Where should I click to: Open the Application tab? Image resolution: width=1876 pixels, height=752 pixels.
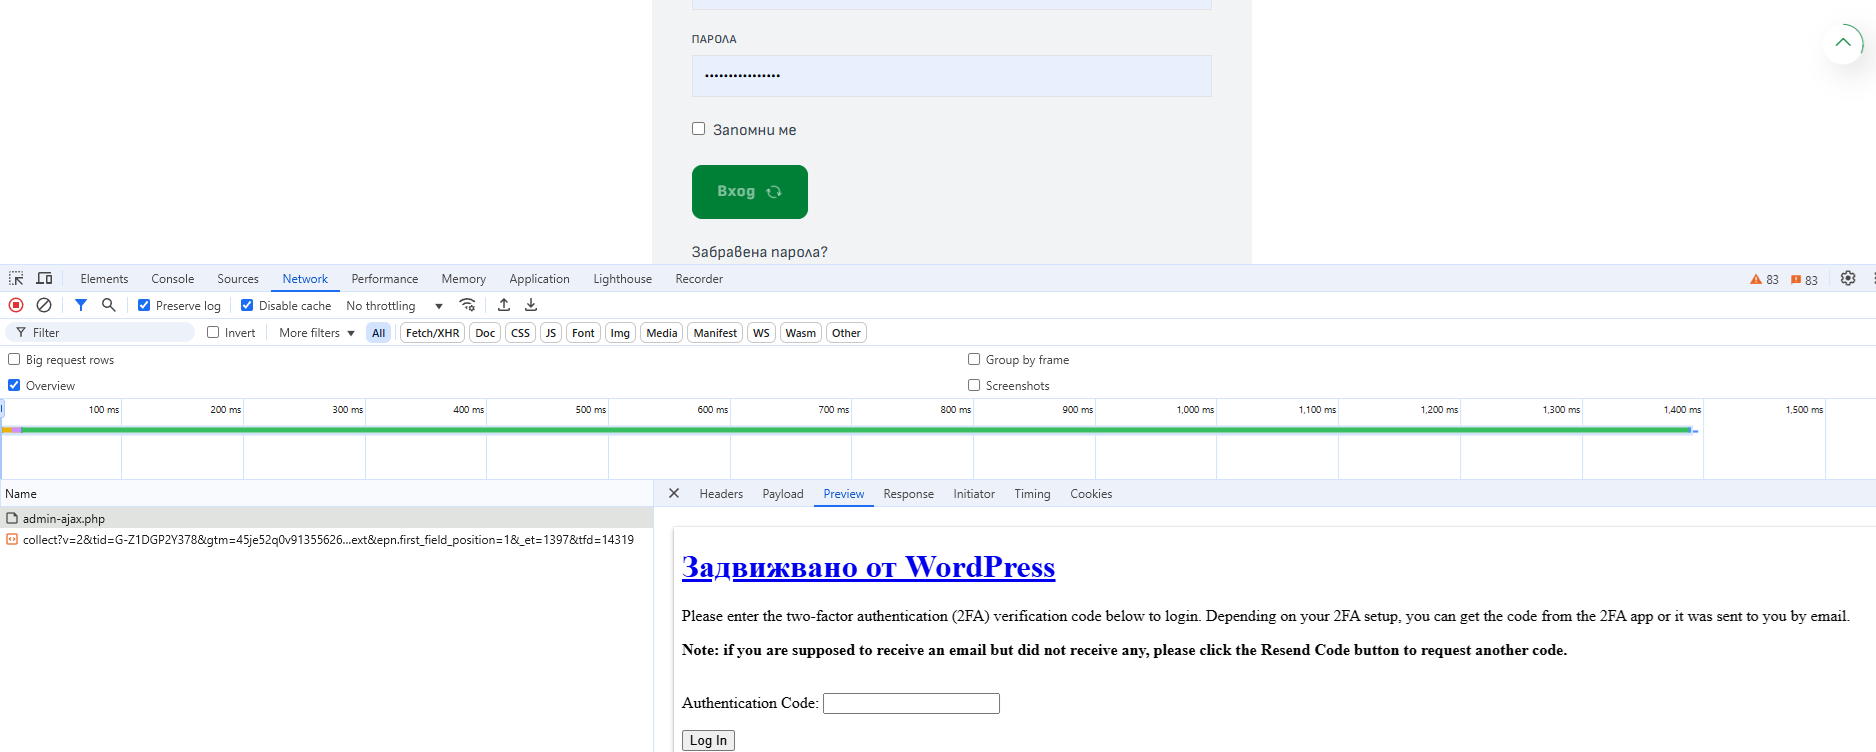[539, 279]
